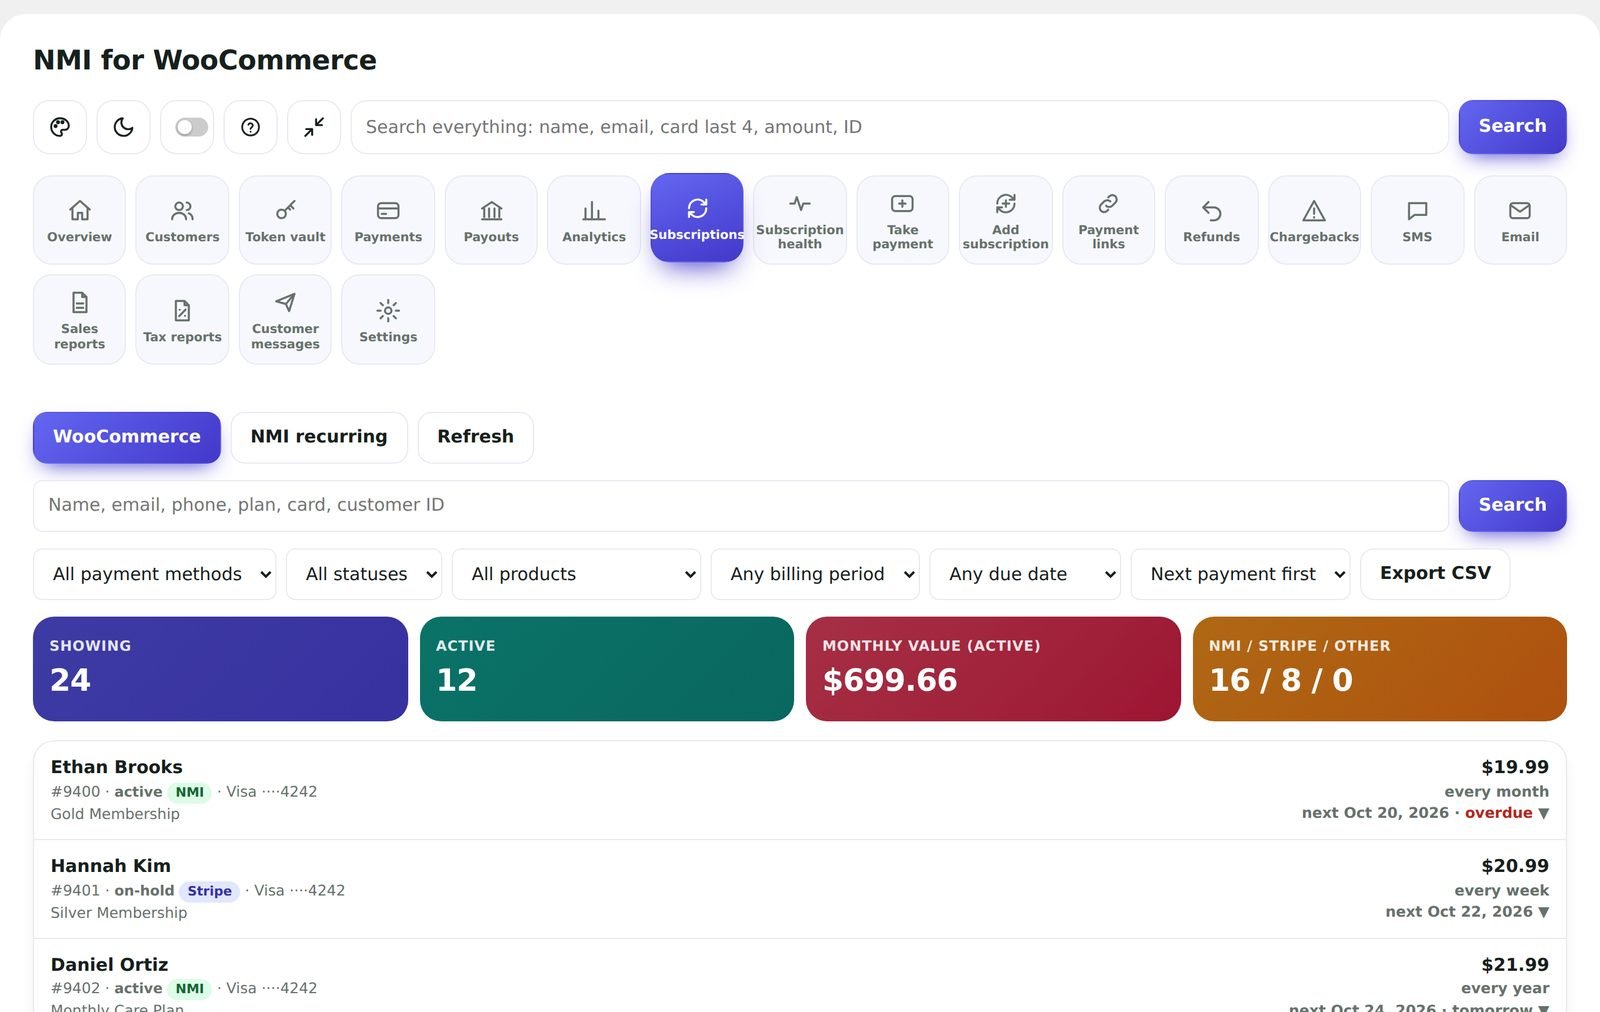Focus the subscription name, email, phone filter field
This screenshot has height=1012, width=1600.
tap(741, 506)
